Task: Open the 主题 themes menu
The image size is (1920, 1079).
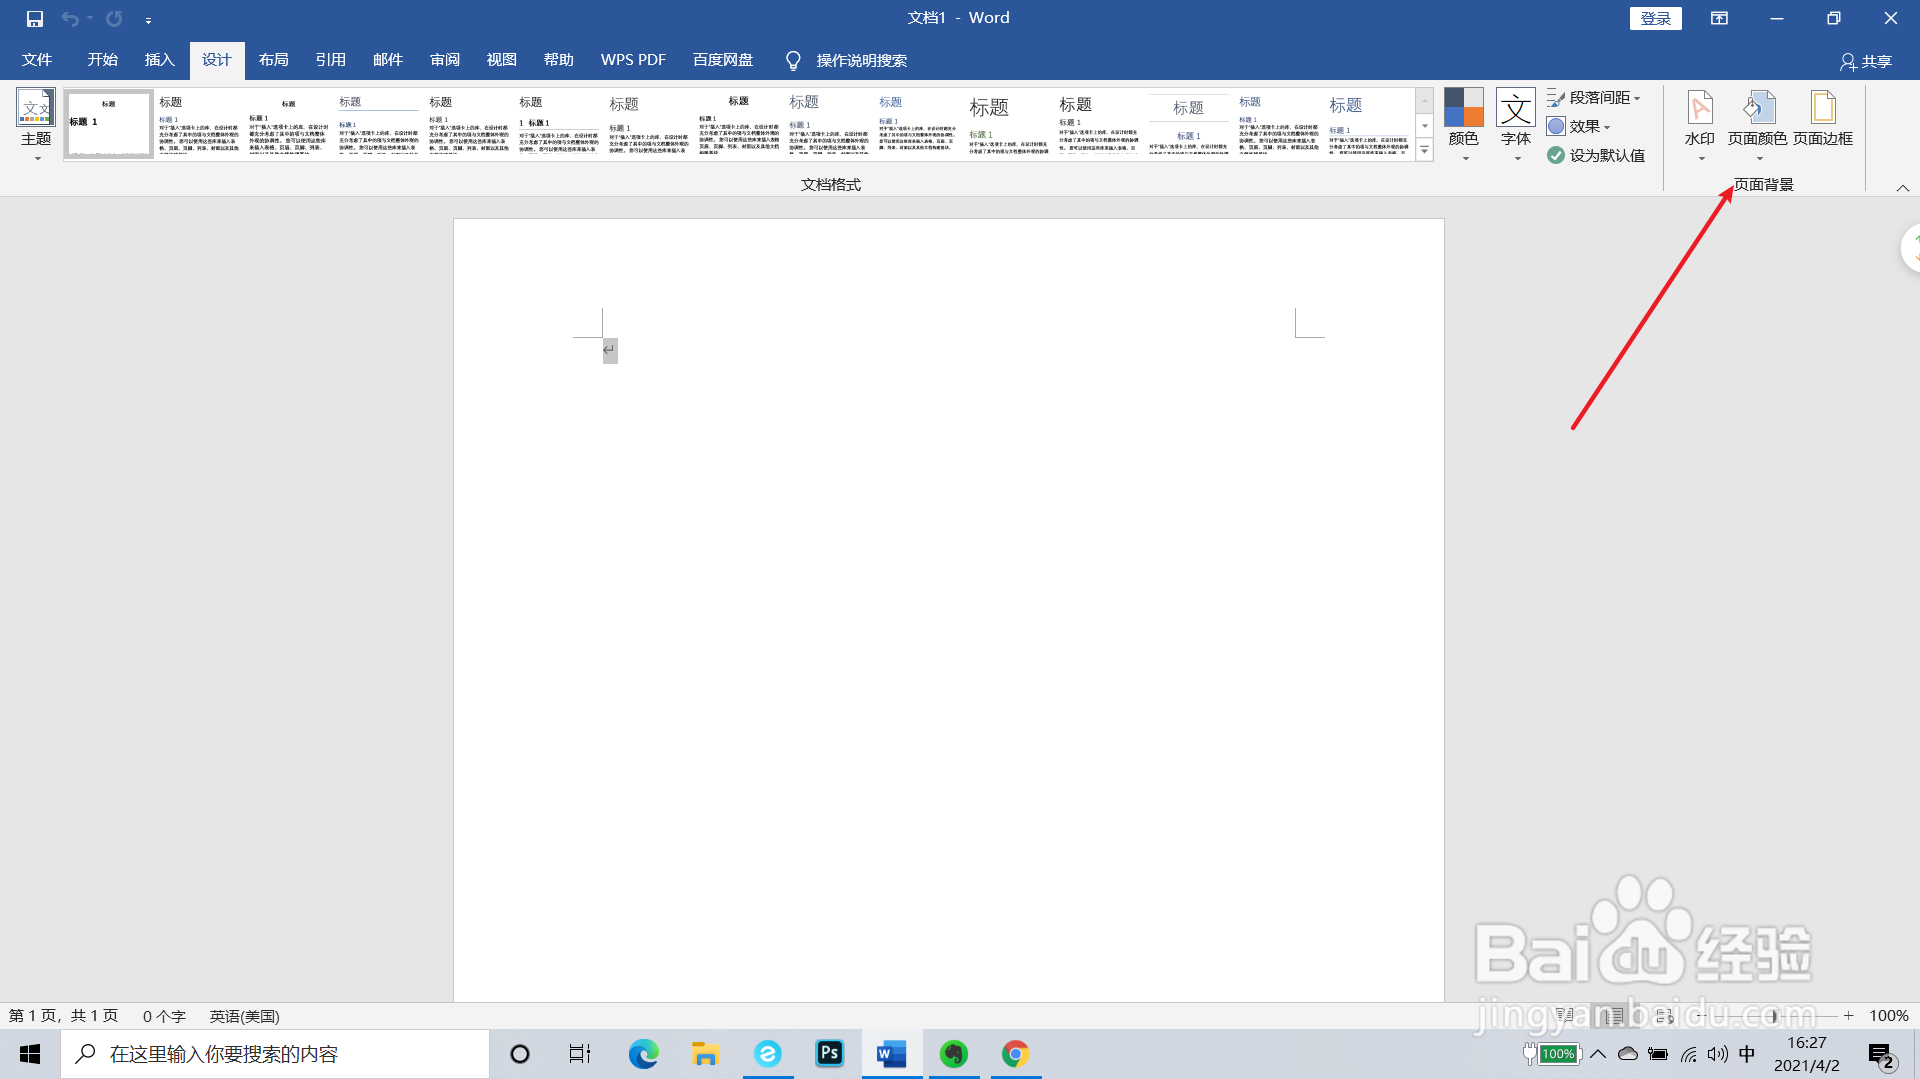Action: pyautogui.click(x=36, y=125)
